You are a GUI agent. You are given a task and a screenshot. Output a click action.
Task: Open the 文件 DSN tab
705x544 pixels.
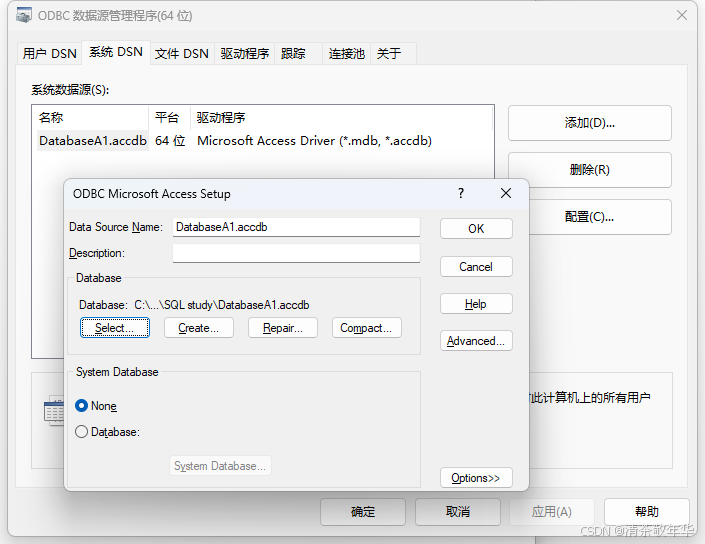(182, 54)
